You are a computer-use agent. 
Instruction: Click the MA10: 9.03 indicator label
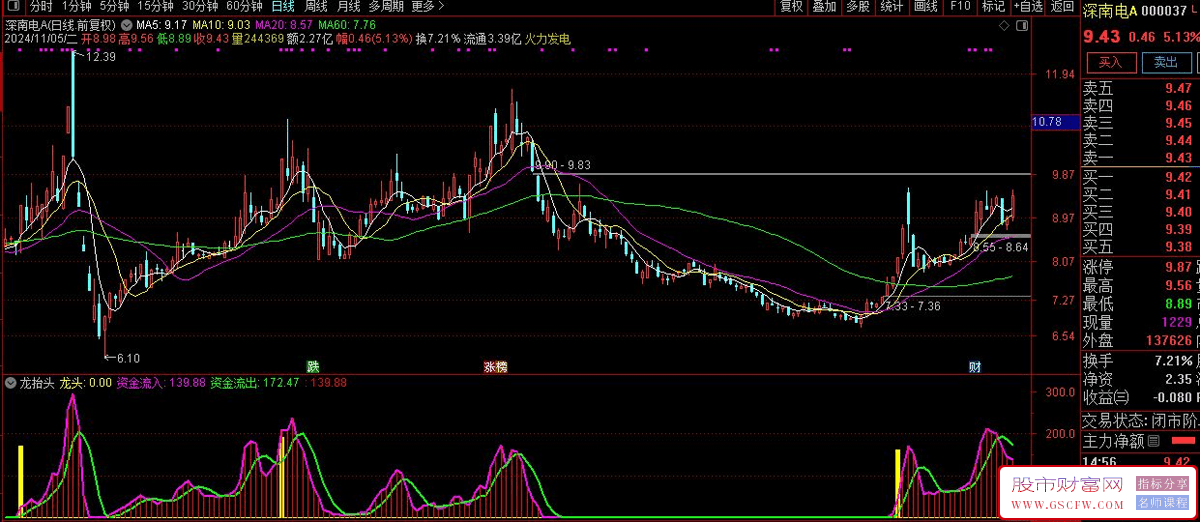(x=219, y=23)
